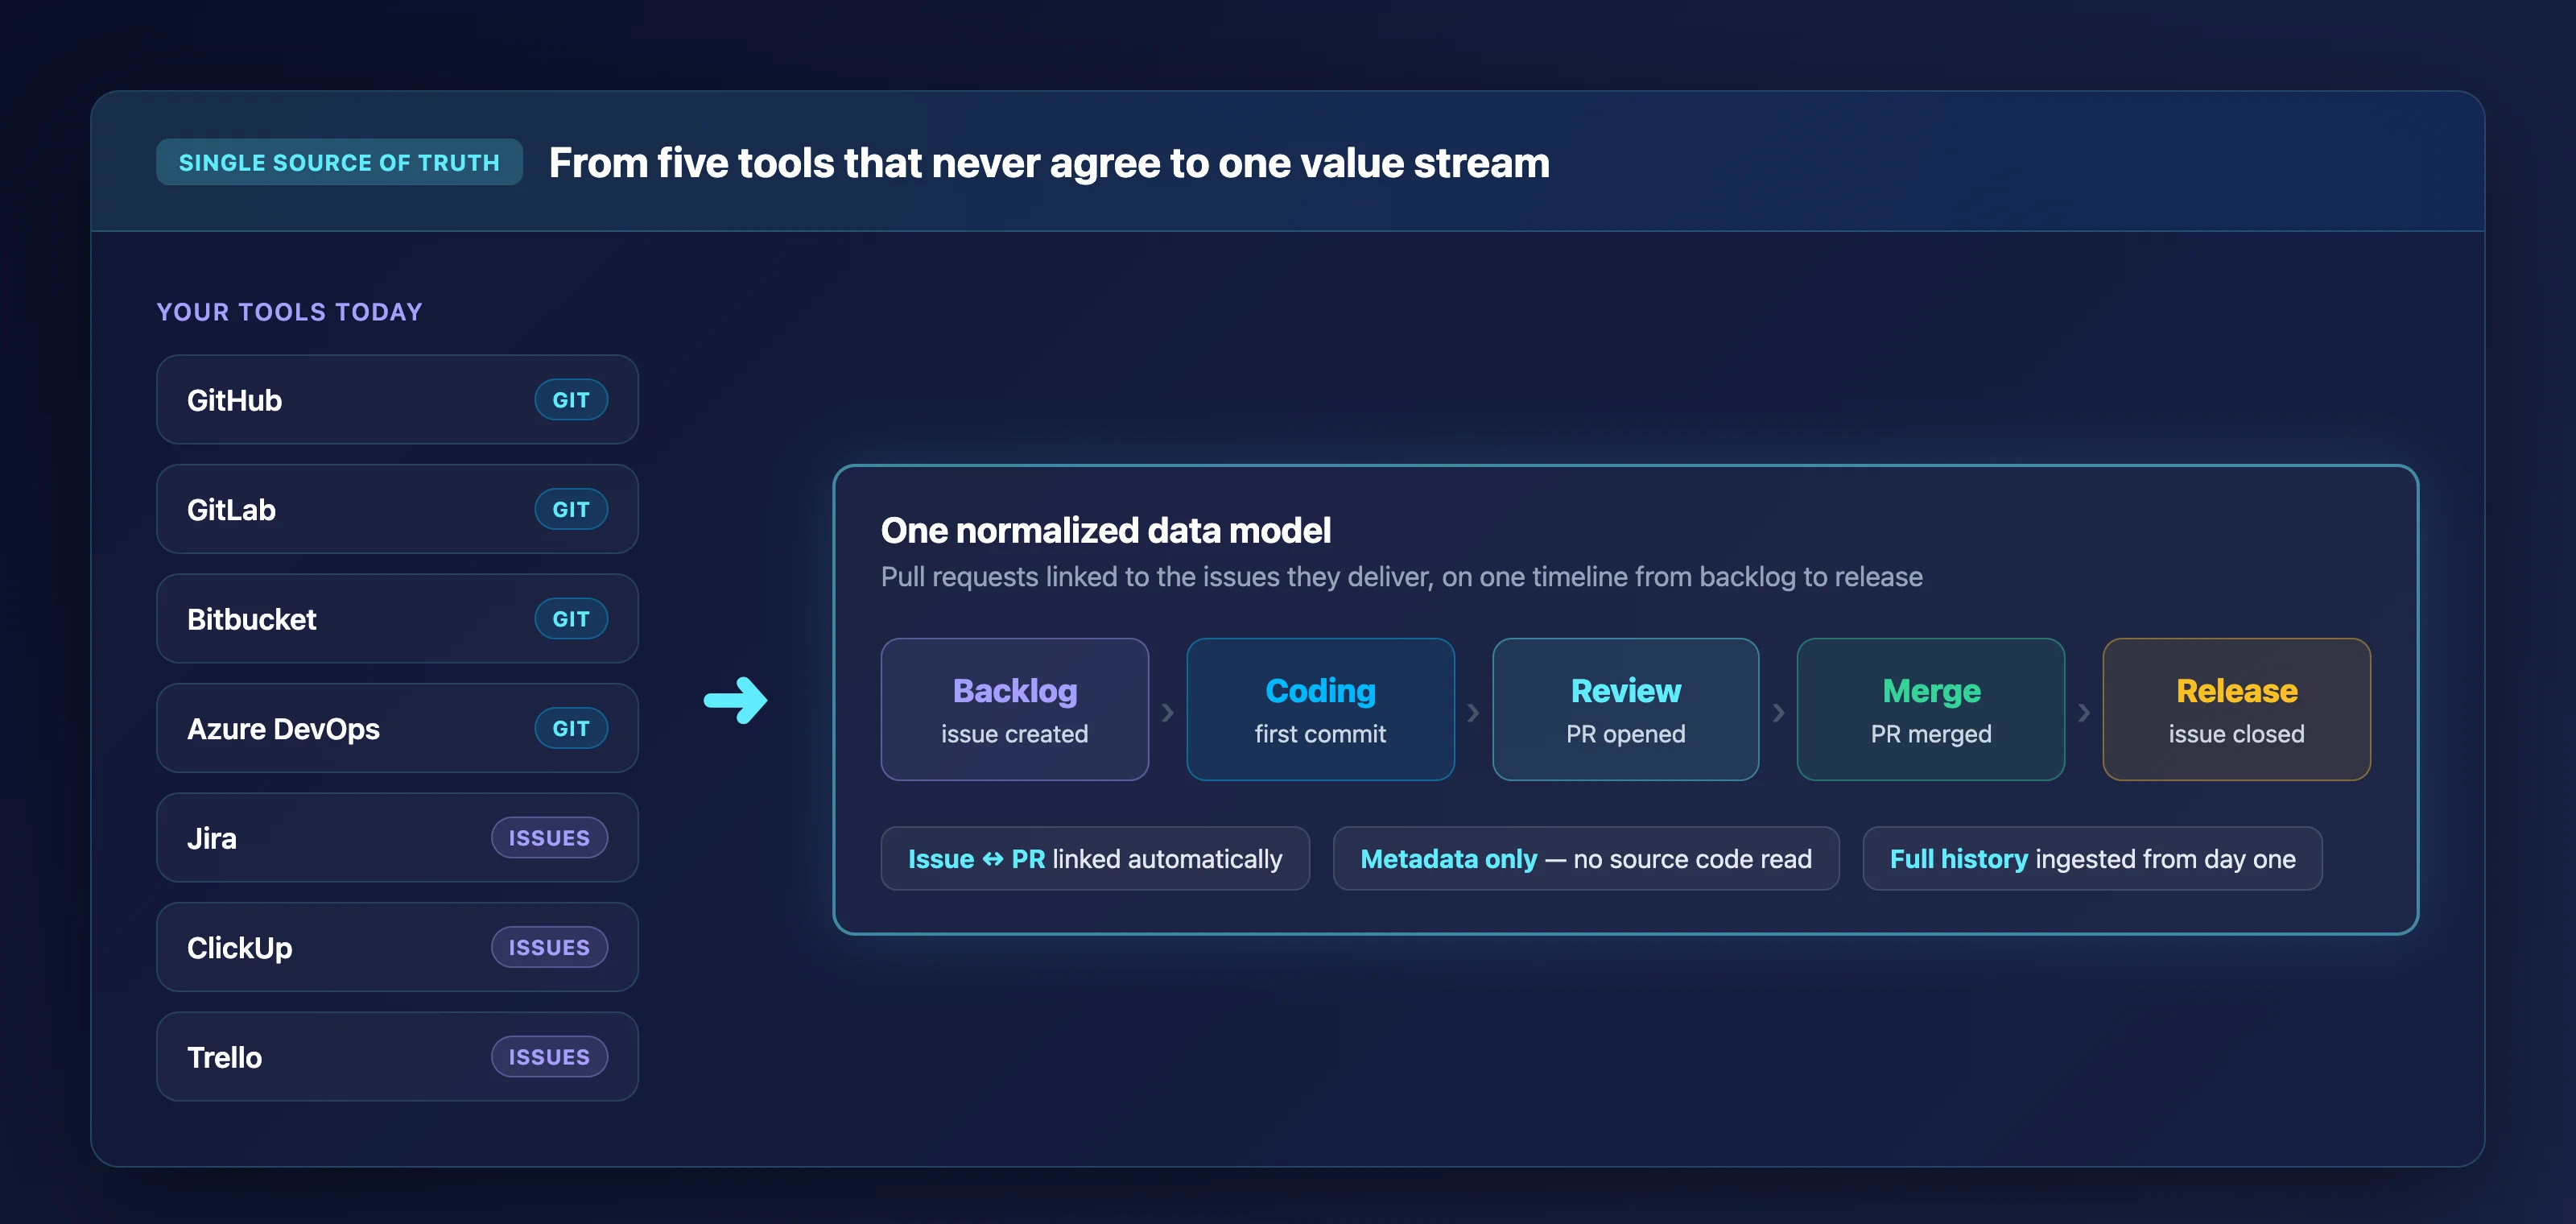Click the cyan right-arrow icon
Screen dimensions: 2576x1224
click(x=736, y=700)
